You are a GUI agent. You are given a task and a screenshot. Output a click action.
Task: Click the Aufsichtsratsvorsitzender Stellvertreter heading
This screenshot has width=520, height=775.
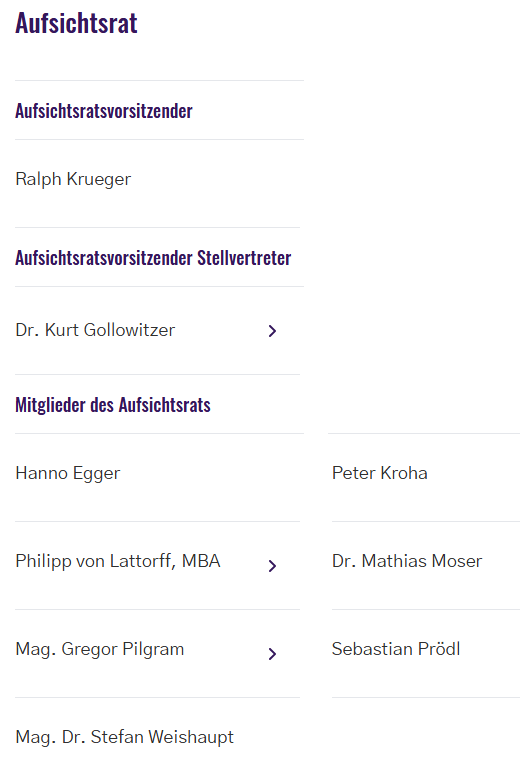pyautogui.click(x=153, y=258)
